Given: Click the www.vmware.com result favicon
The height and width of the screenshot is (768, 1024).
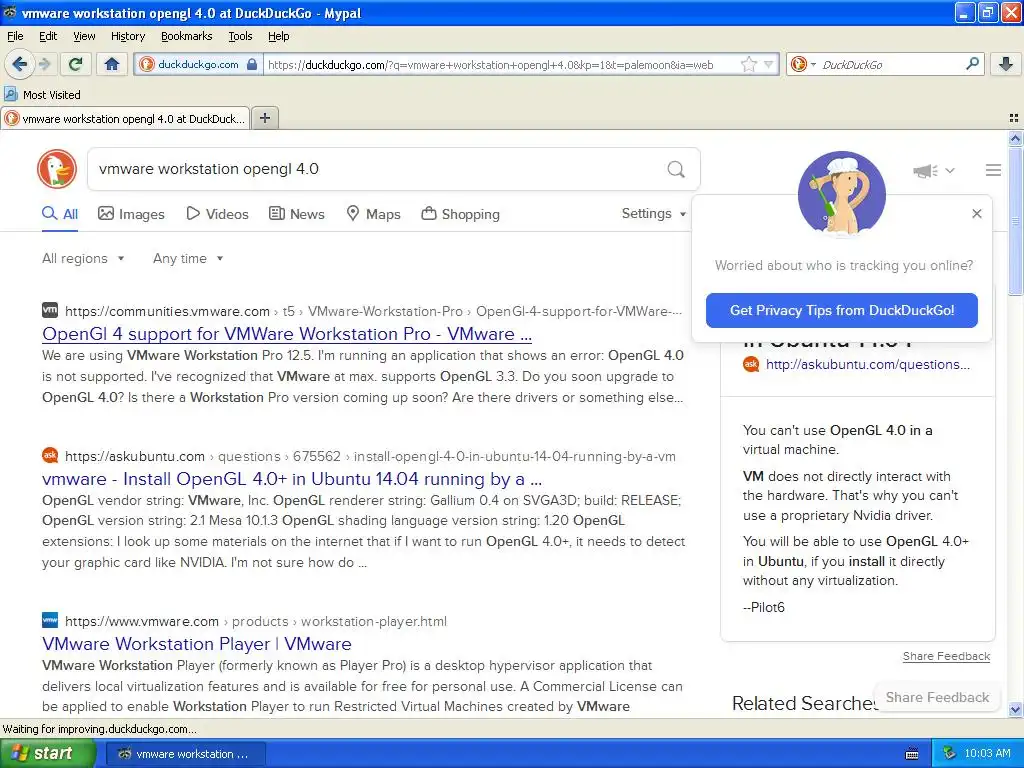Looking at the screenshot, I should coord(50,620).
